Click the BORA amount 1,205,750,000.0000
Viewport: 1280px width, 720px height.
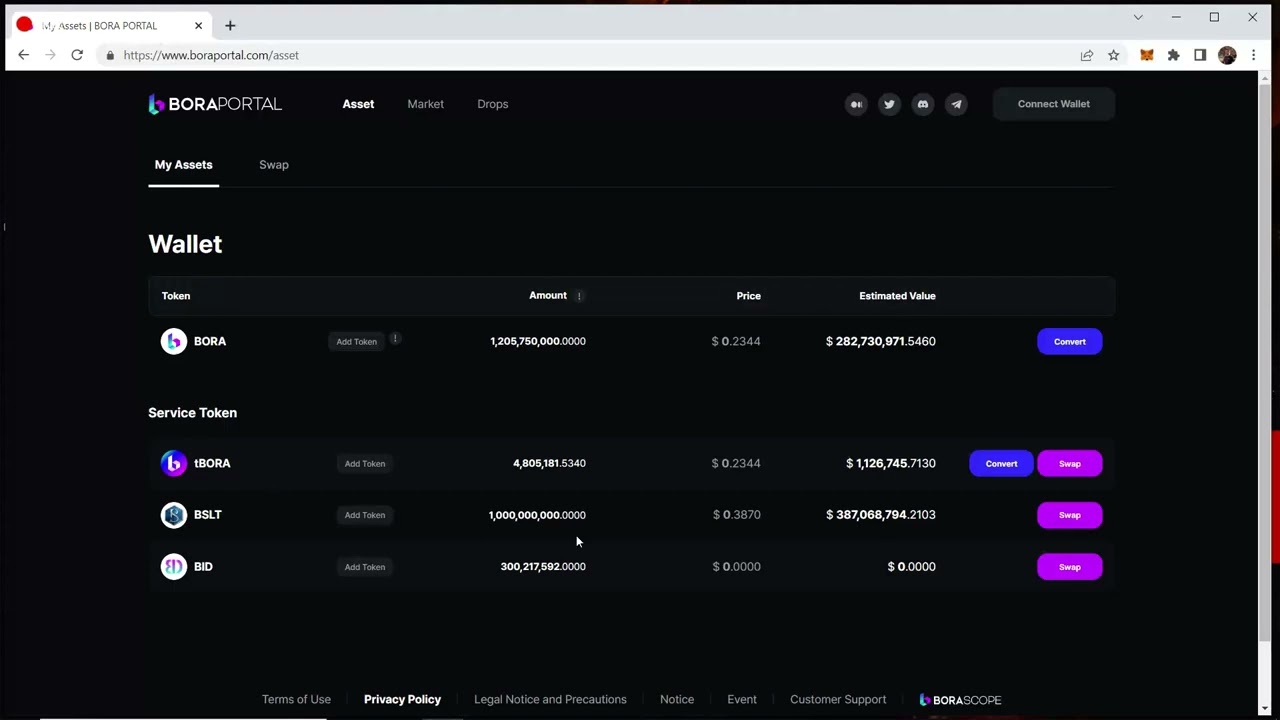(x=538, y=342)
